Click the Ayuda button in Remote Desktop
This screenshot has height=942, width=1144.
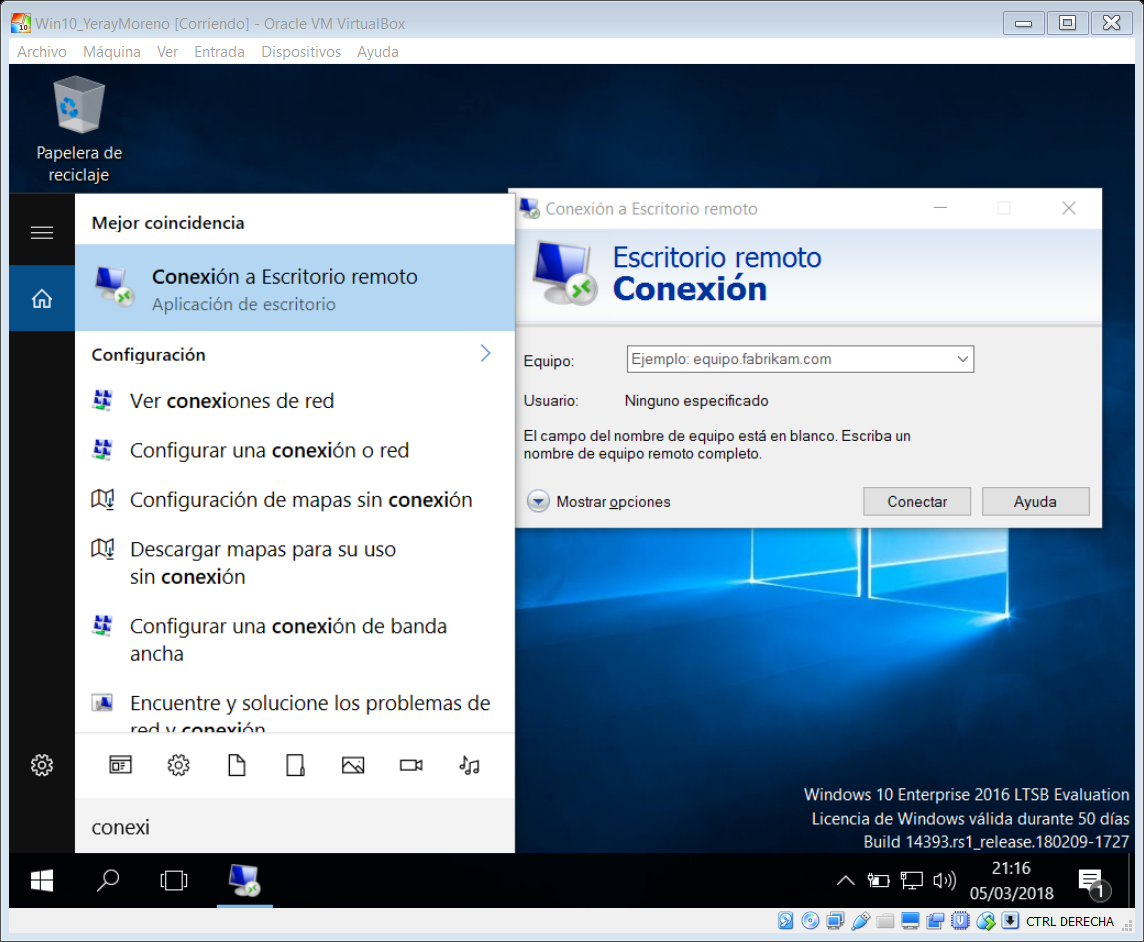tap(1035, 502)
